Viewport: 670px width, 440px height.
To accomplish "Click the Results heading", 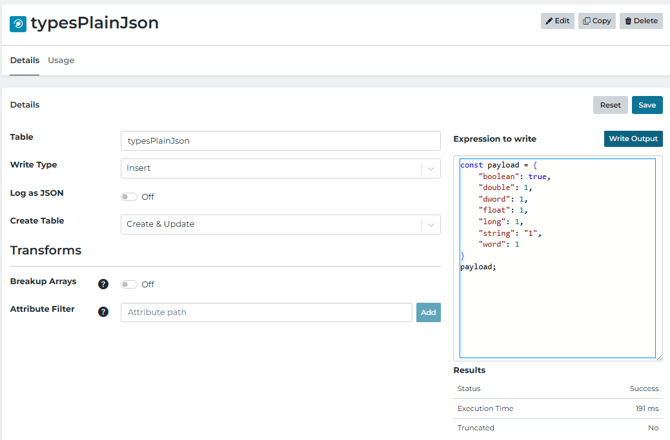I will [469, 370].
